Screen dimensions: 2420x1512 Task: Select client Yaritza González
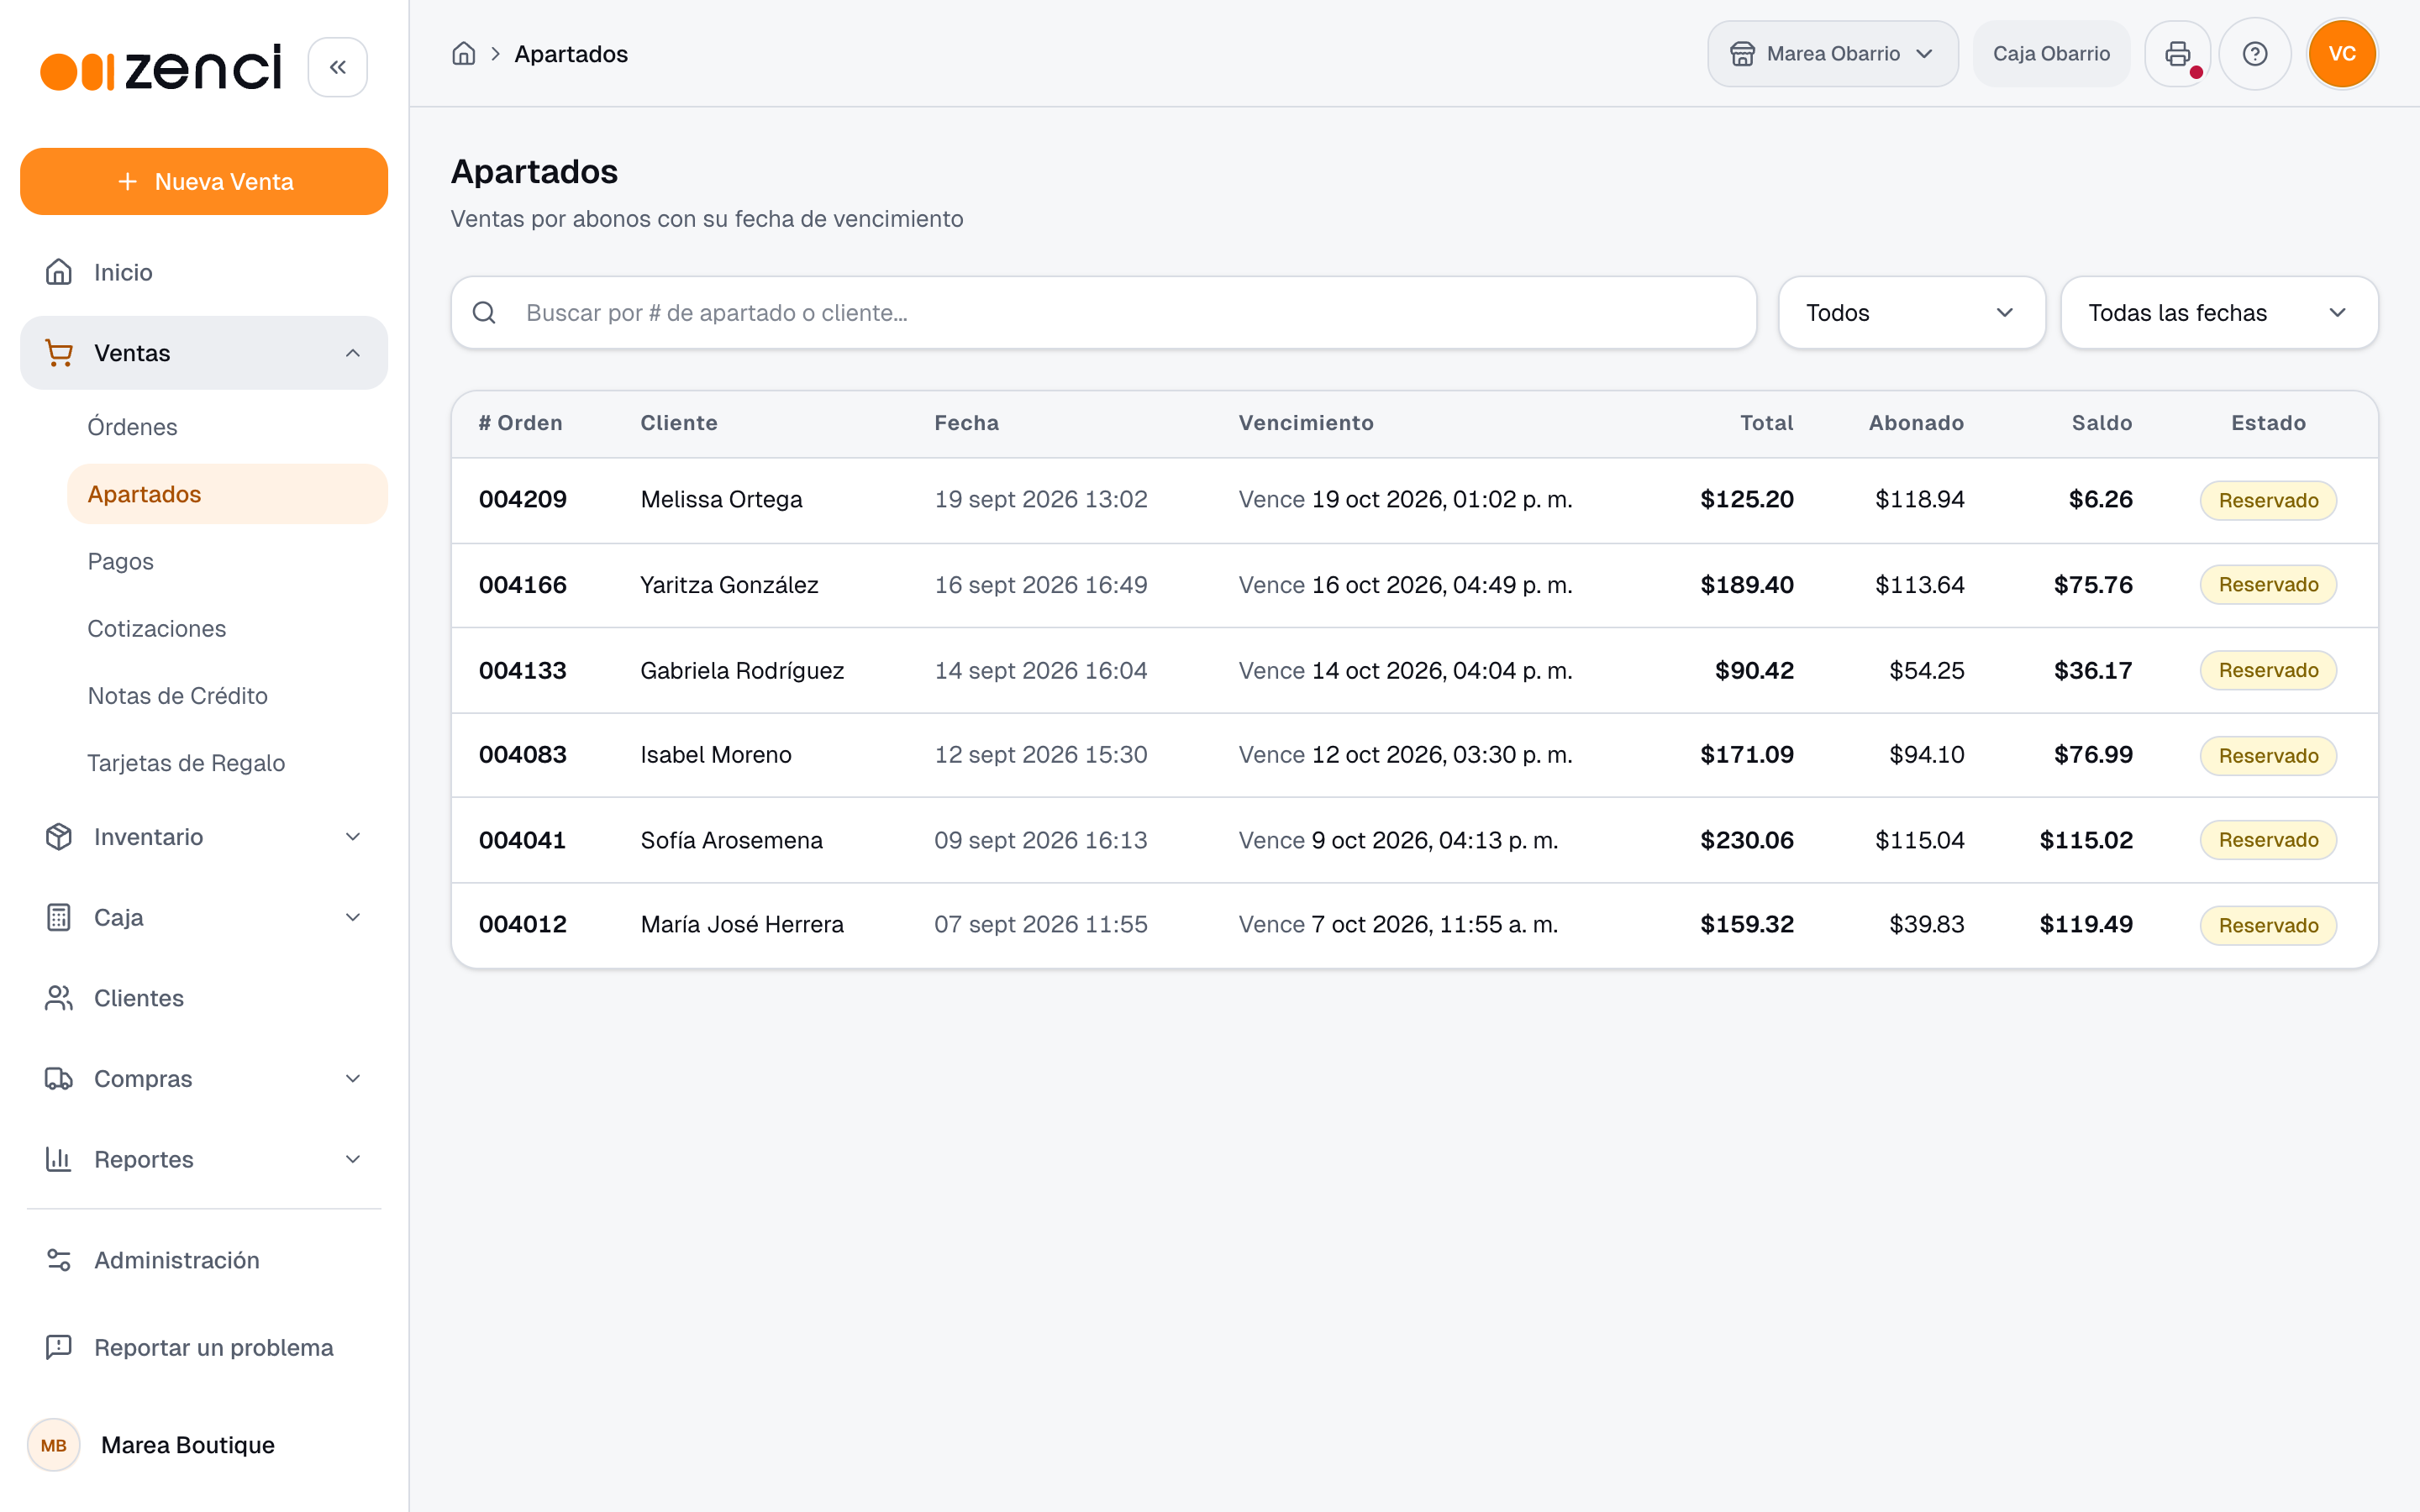click(729, 585)
